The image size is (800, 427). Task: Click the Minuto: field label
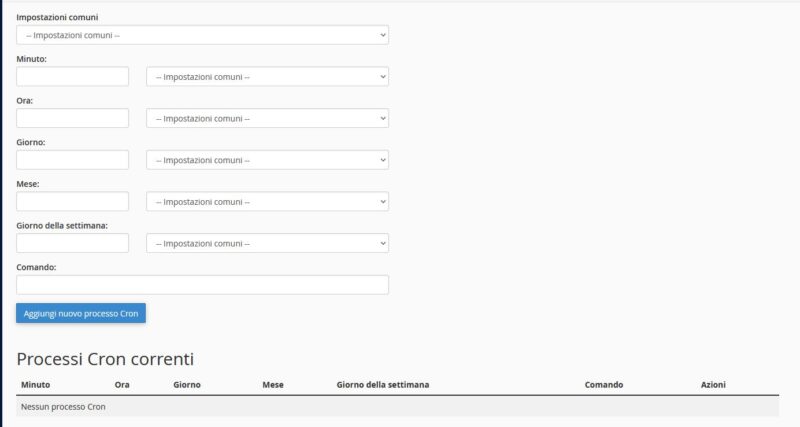pos(32,59)
